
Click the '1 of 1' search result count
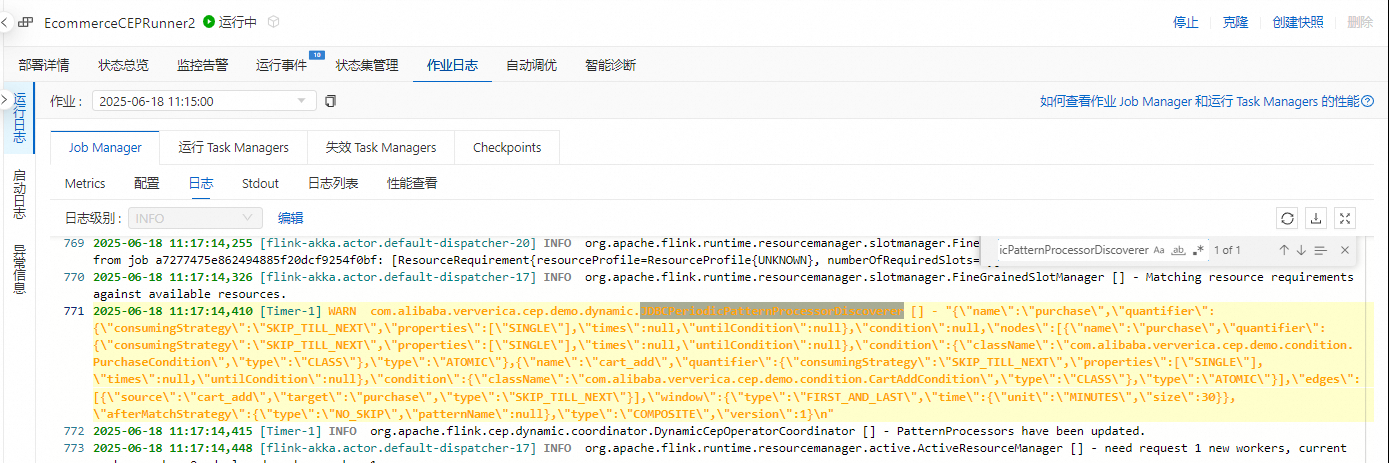tap(1227, 250)
